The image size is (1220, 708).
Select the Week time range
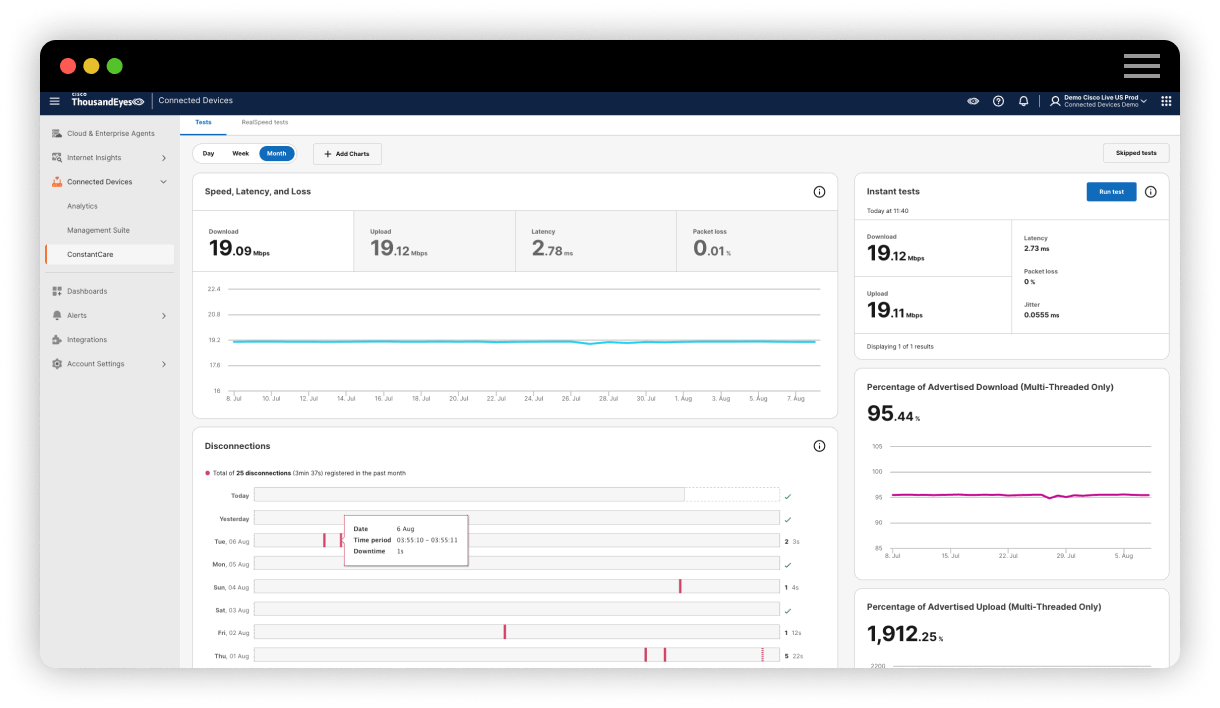pyautogui.click(x=240, y=154)
